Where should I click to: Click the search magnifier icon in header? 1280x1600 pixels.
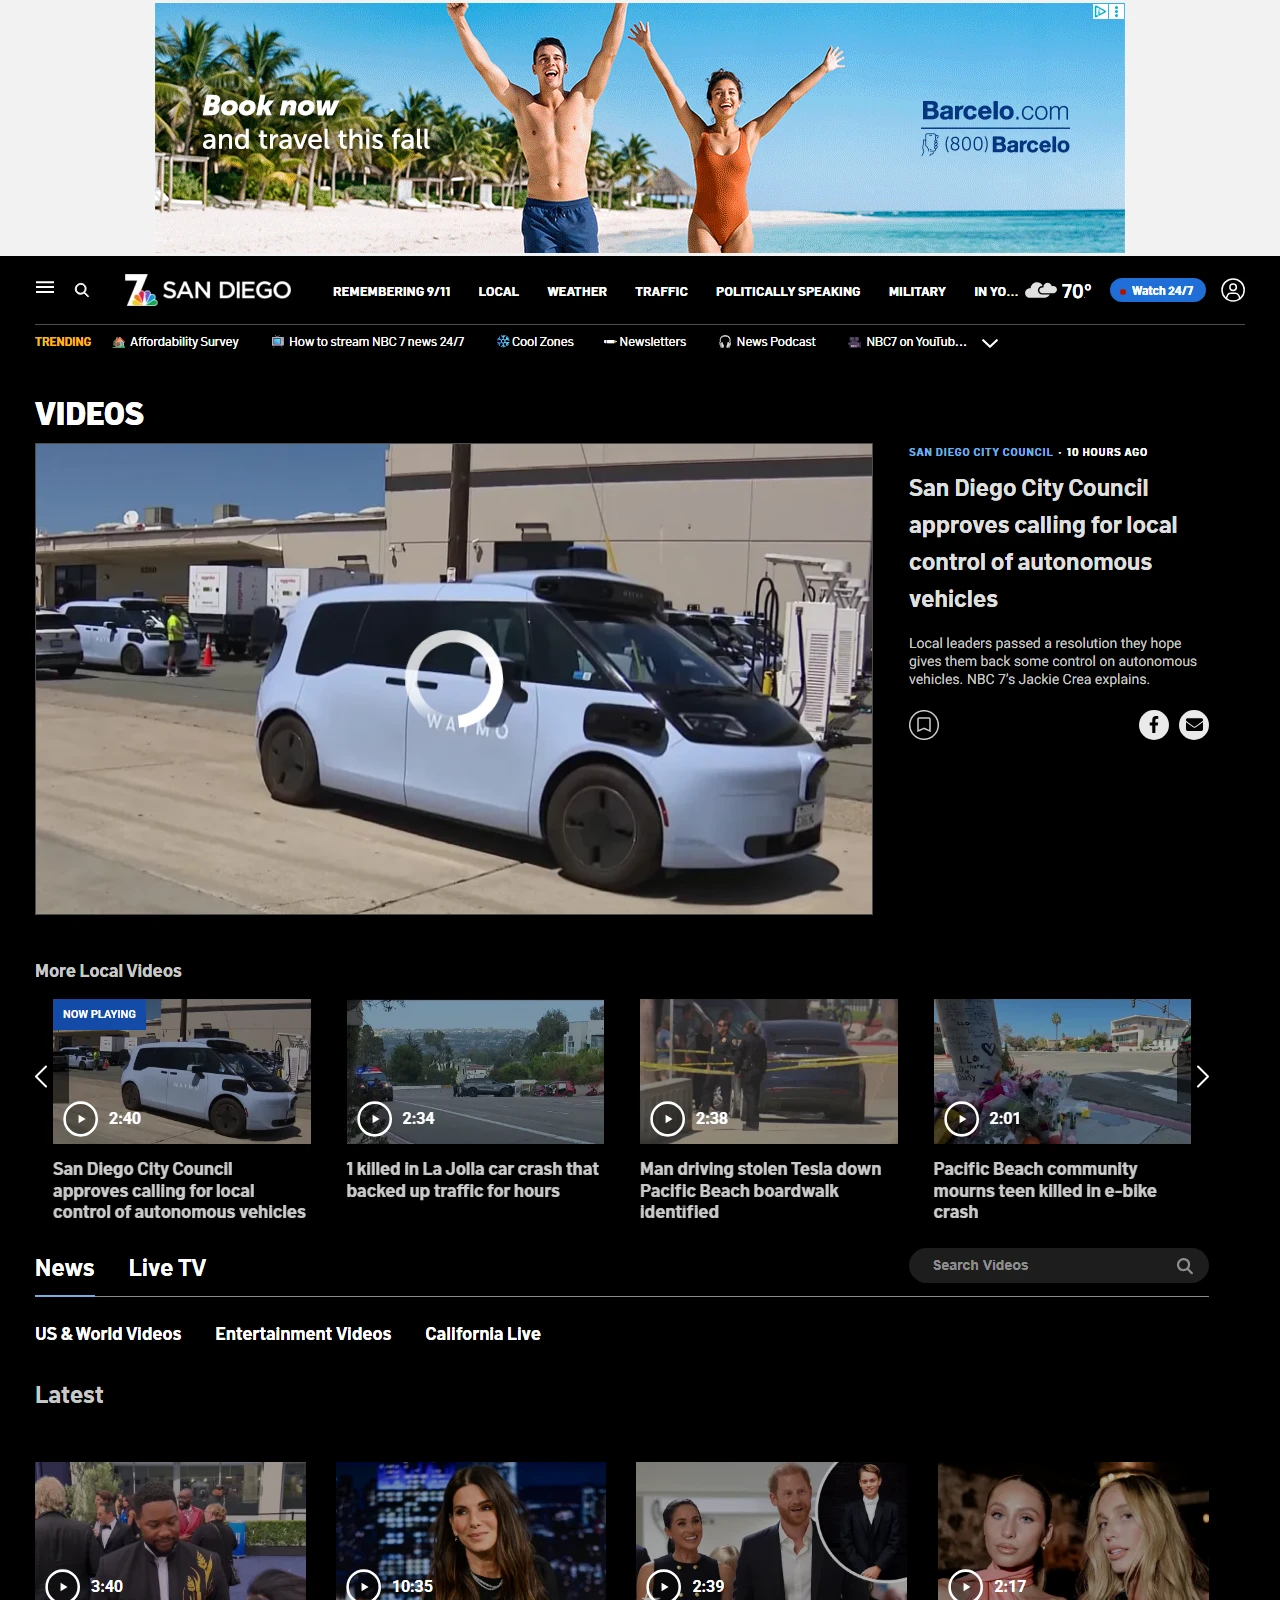click(x=82, y=290)
